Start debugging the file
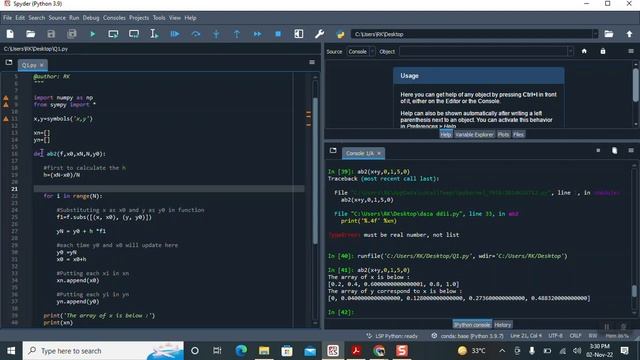 coord(175,34)
